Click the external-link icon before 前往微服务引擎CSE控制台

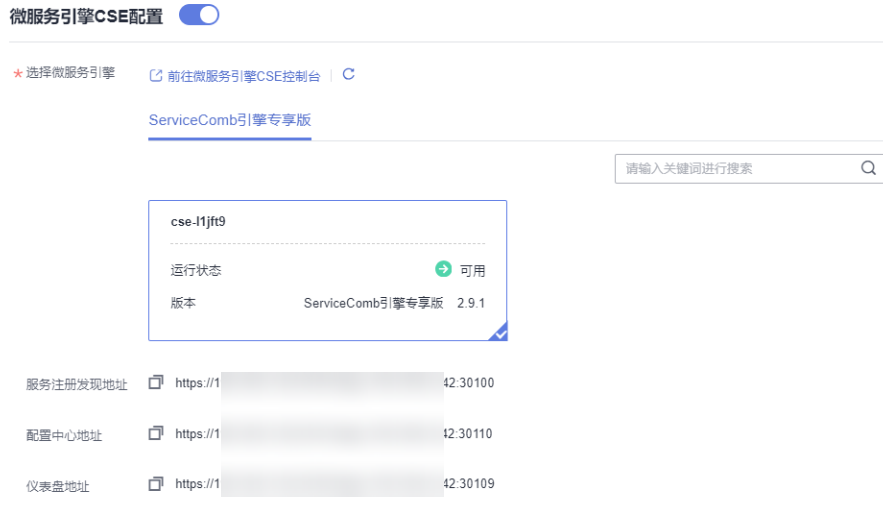(156, 75)
